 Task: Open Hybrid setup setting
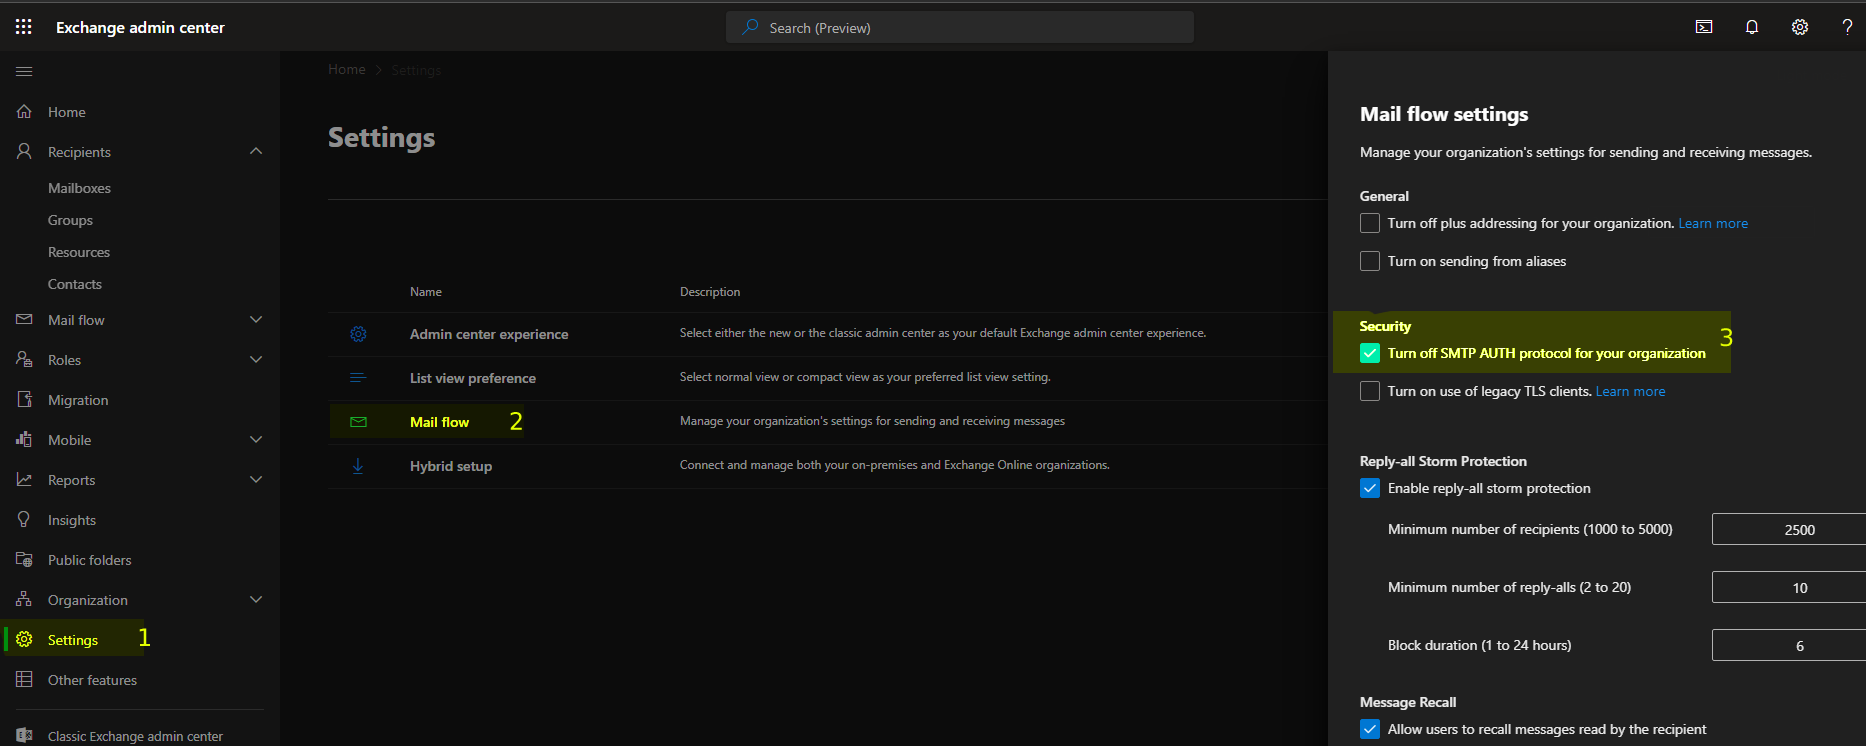[451, 466]
